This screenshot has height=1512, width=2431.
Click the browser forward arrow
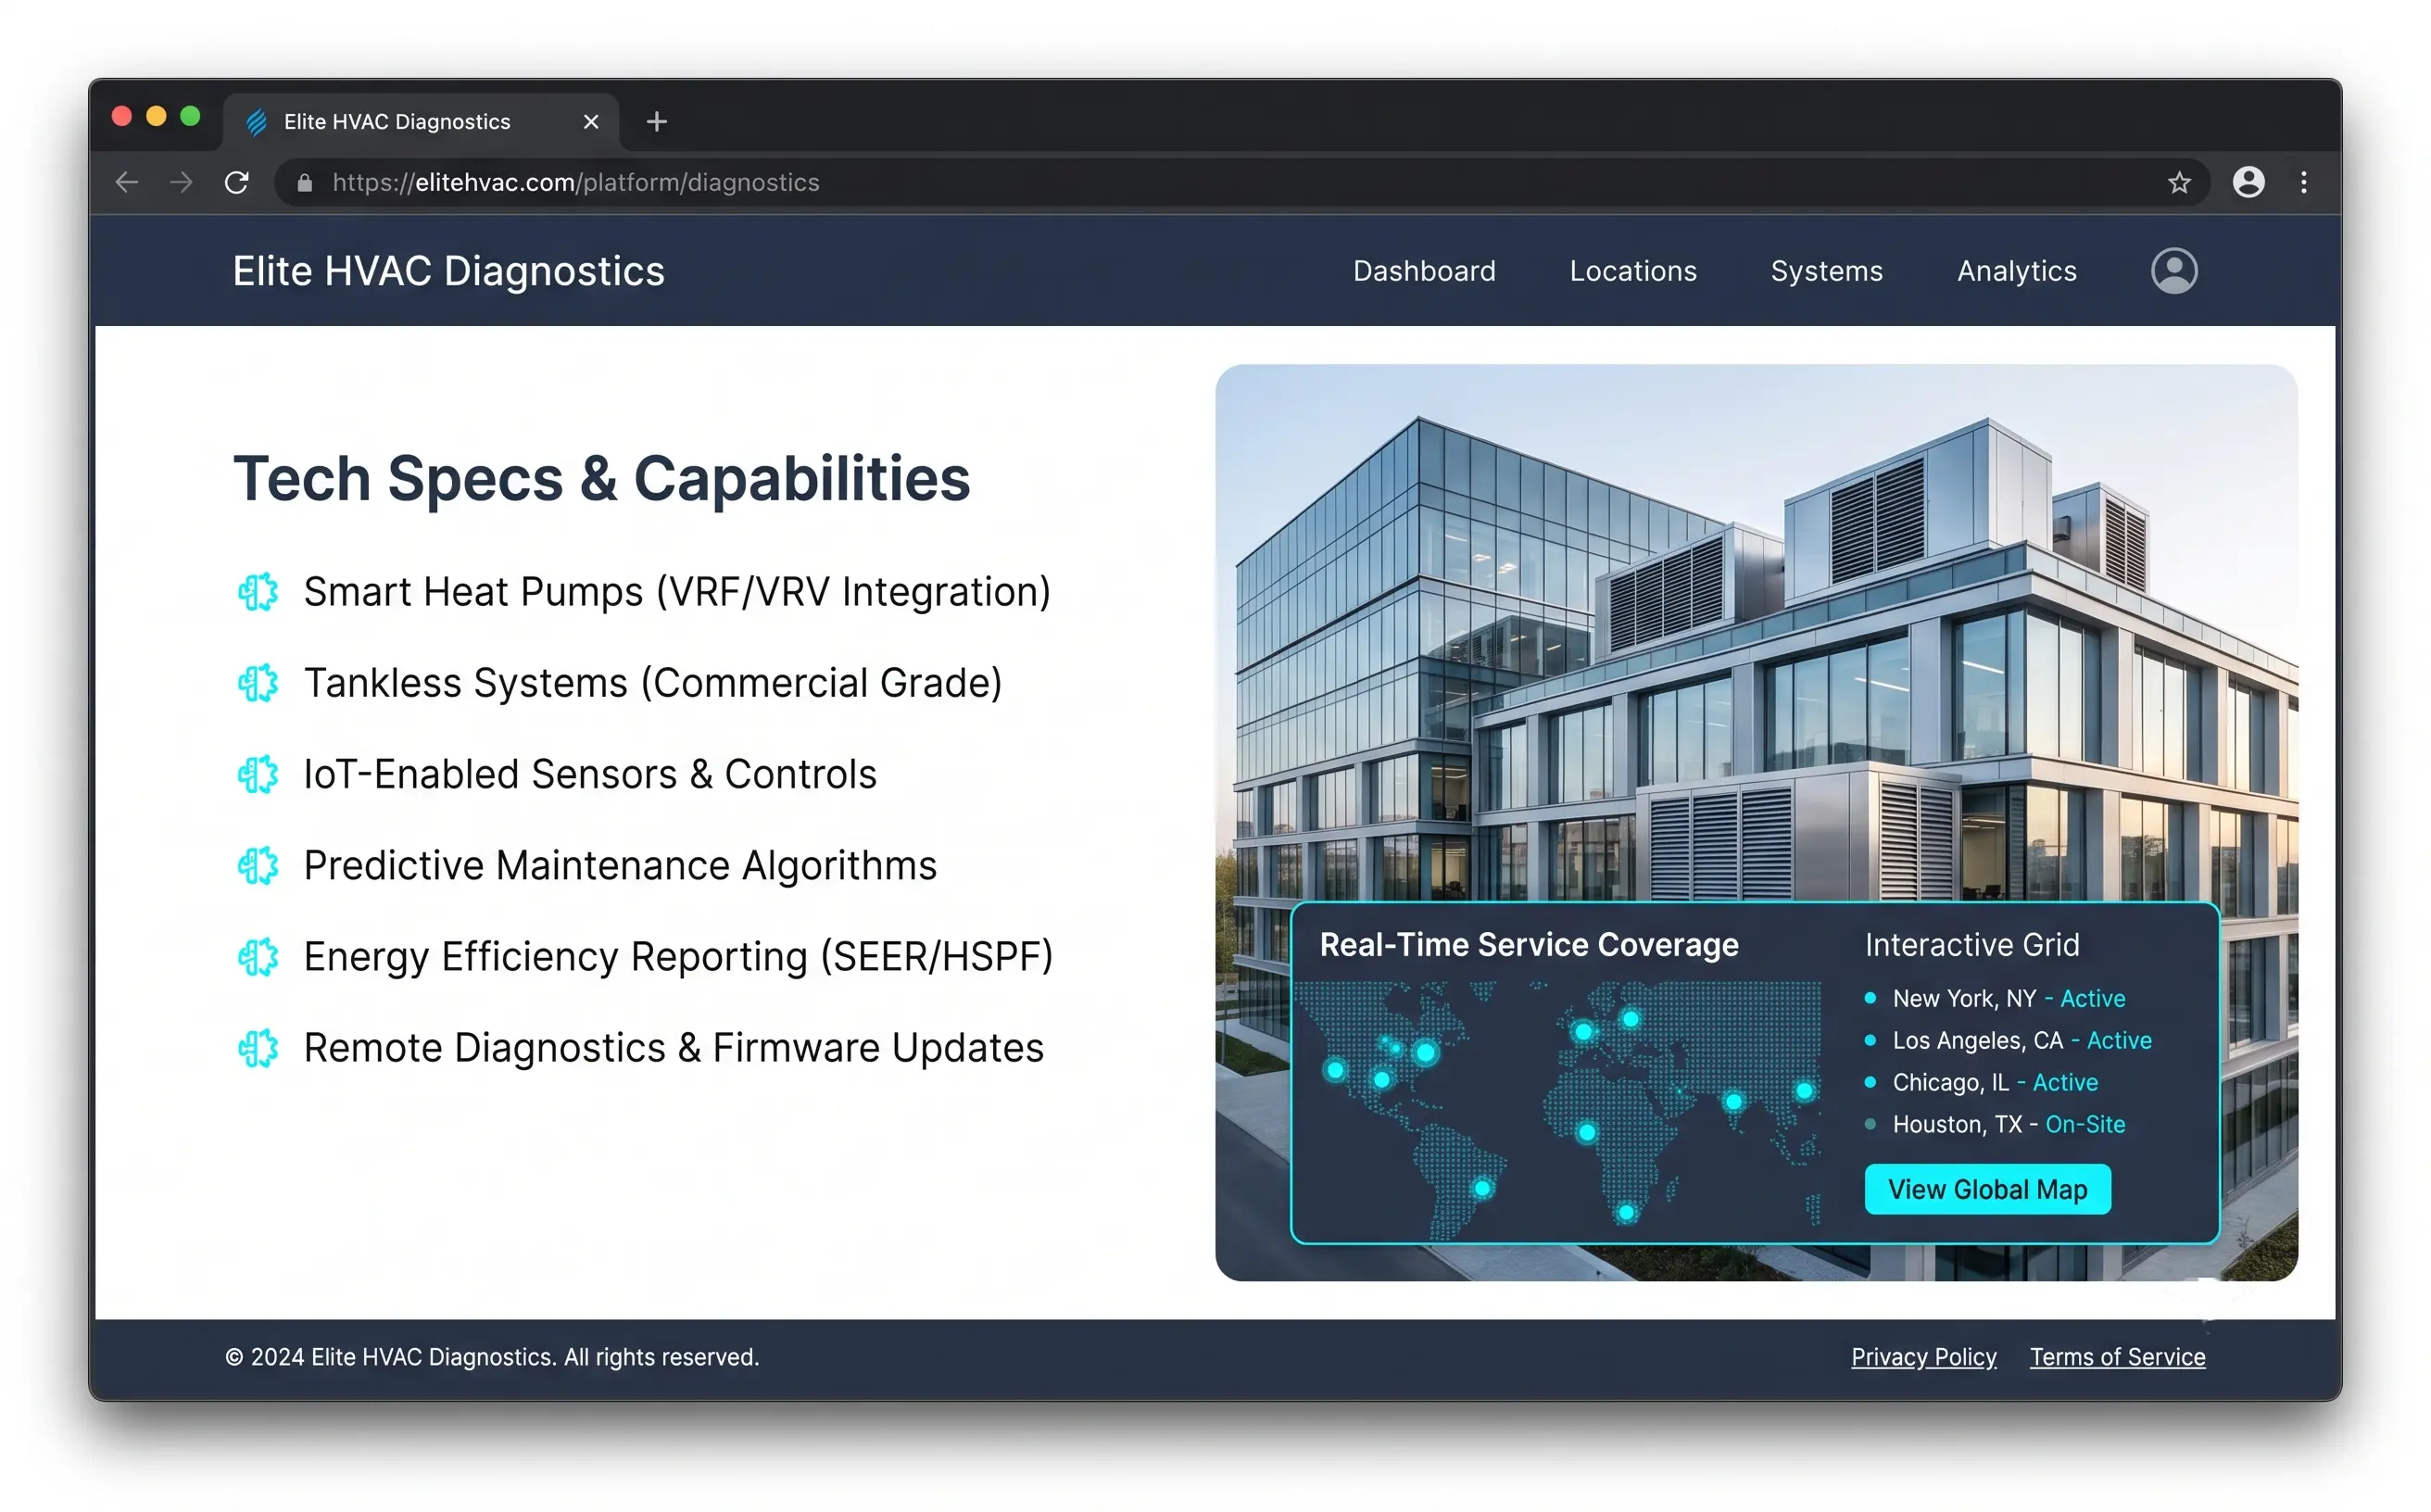[181, 182]
